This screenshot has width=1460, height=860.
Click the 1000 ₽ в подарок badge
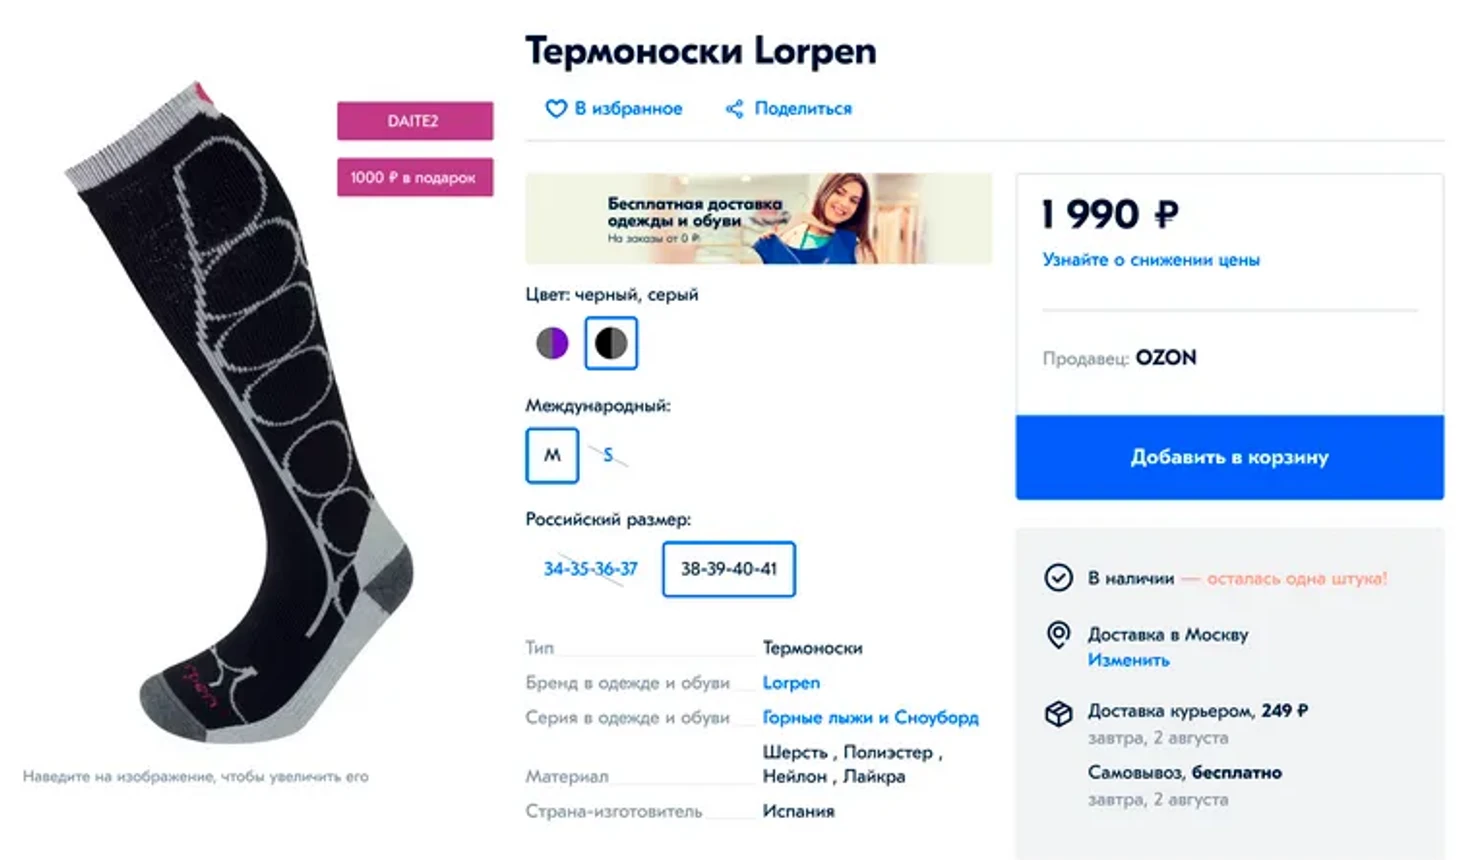pyautogui.click(x=415, y=178)
